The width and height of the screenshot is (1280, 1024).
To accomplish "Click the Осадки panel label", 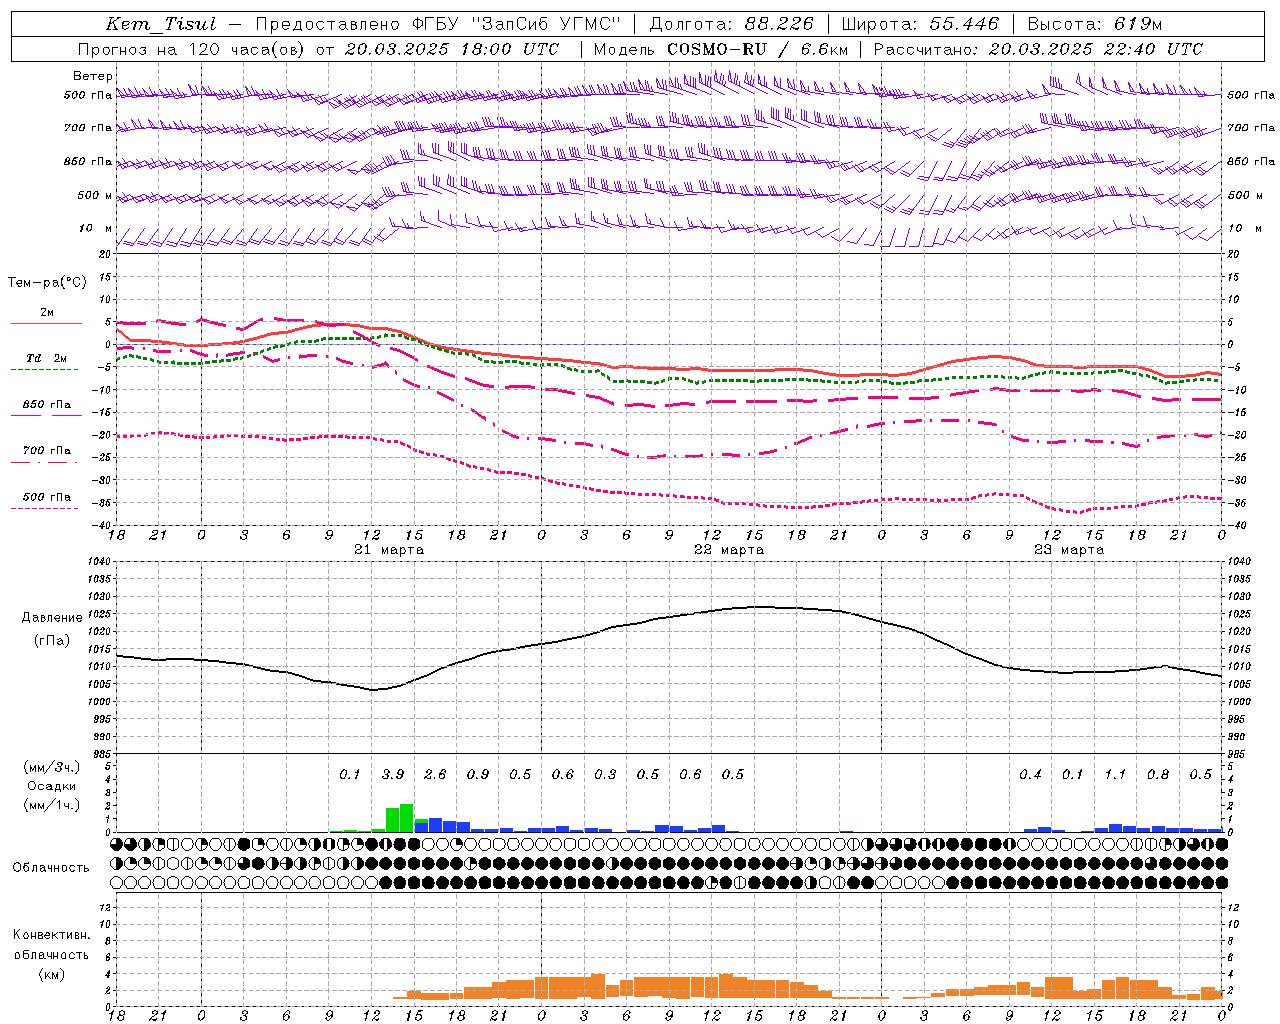I will pos(53,786).
